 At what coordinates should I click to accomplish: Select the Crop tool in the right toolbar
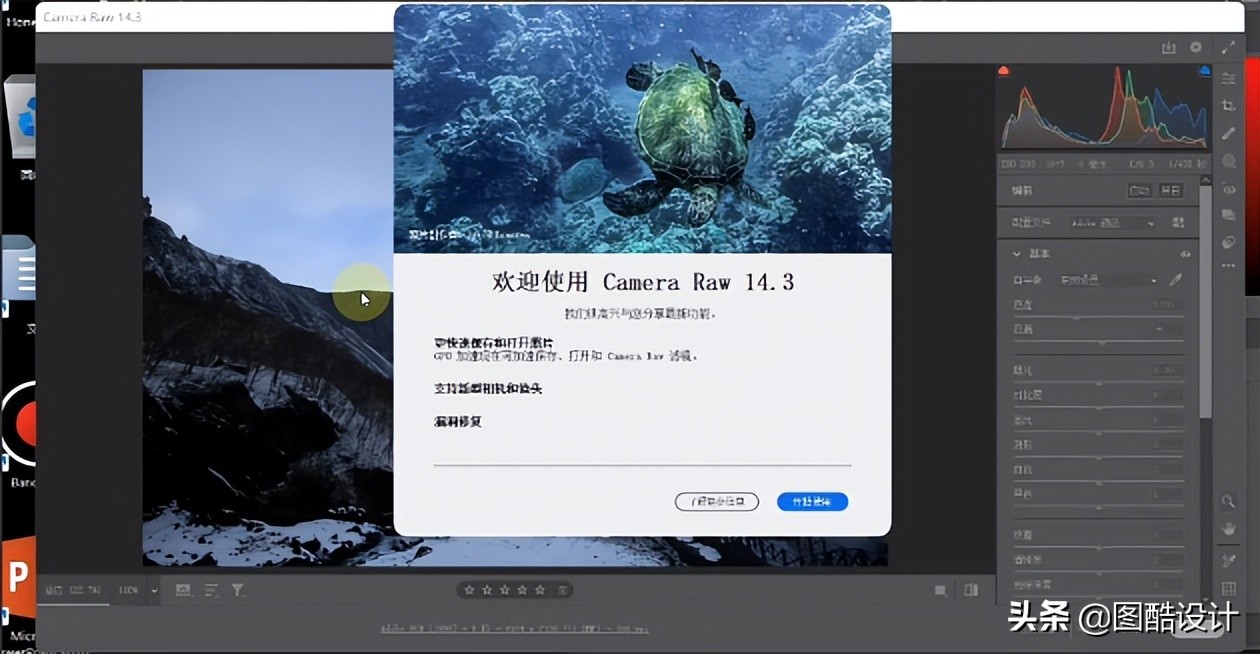(1228, 104)
